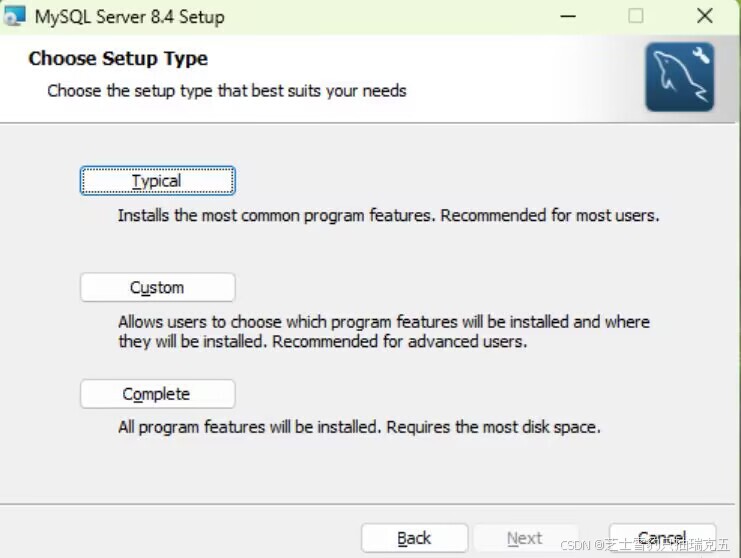The width and height of the screenshot is (741, 558).
Task: Click the installer icon in title bar
Action: click(14, 16)
